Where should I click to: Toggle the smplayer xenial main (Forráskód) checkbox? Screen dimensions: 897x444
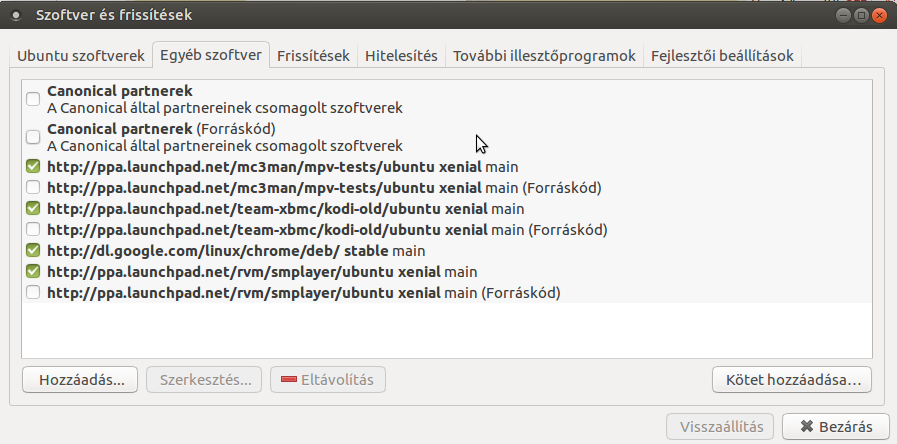click(x=33, y=292)
